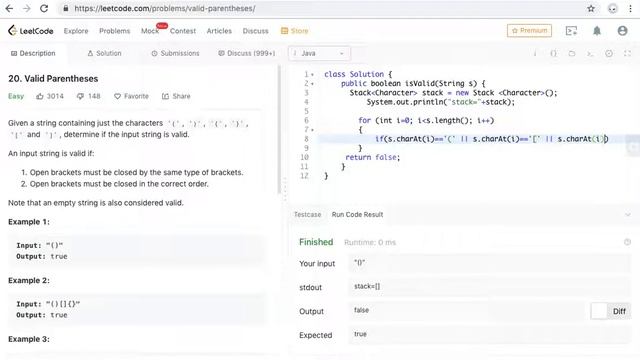Viewport: 640px width, 360px height.
Task: Click the editor console shortcut icon
Action: [x=590, y=53]
